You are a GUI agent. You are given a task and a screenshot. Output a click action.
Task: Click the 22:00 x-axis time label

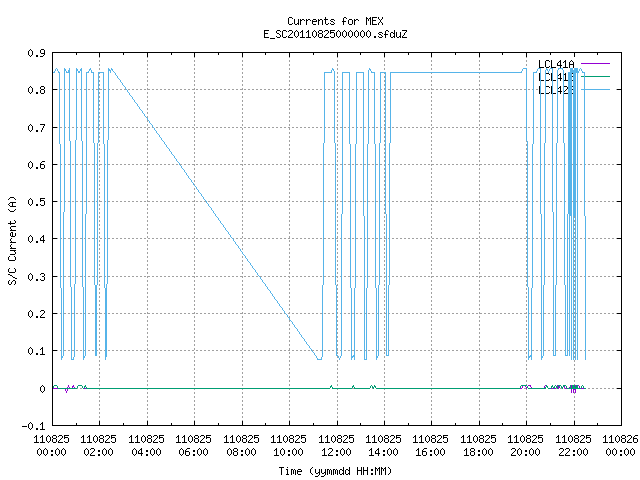pos(573,452)
